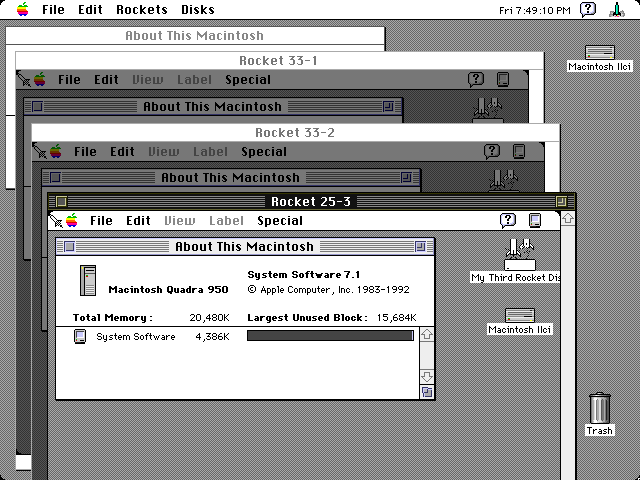This screenshot has height=480, width=640.
Task: Click the Help balloon icon inside Rocket 25-3
Action: 508,221
